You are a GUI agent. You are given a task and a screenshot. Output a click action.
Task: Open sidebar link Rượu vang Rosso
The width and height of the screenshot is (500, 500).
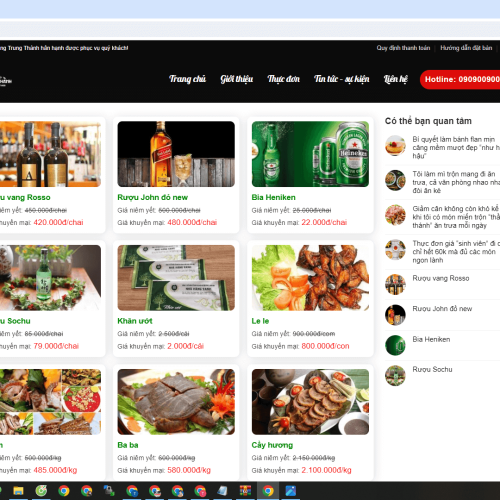[x=441, y=278]
